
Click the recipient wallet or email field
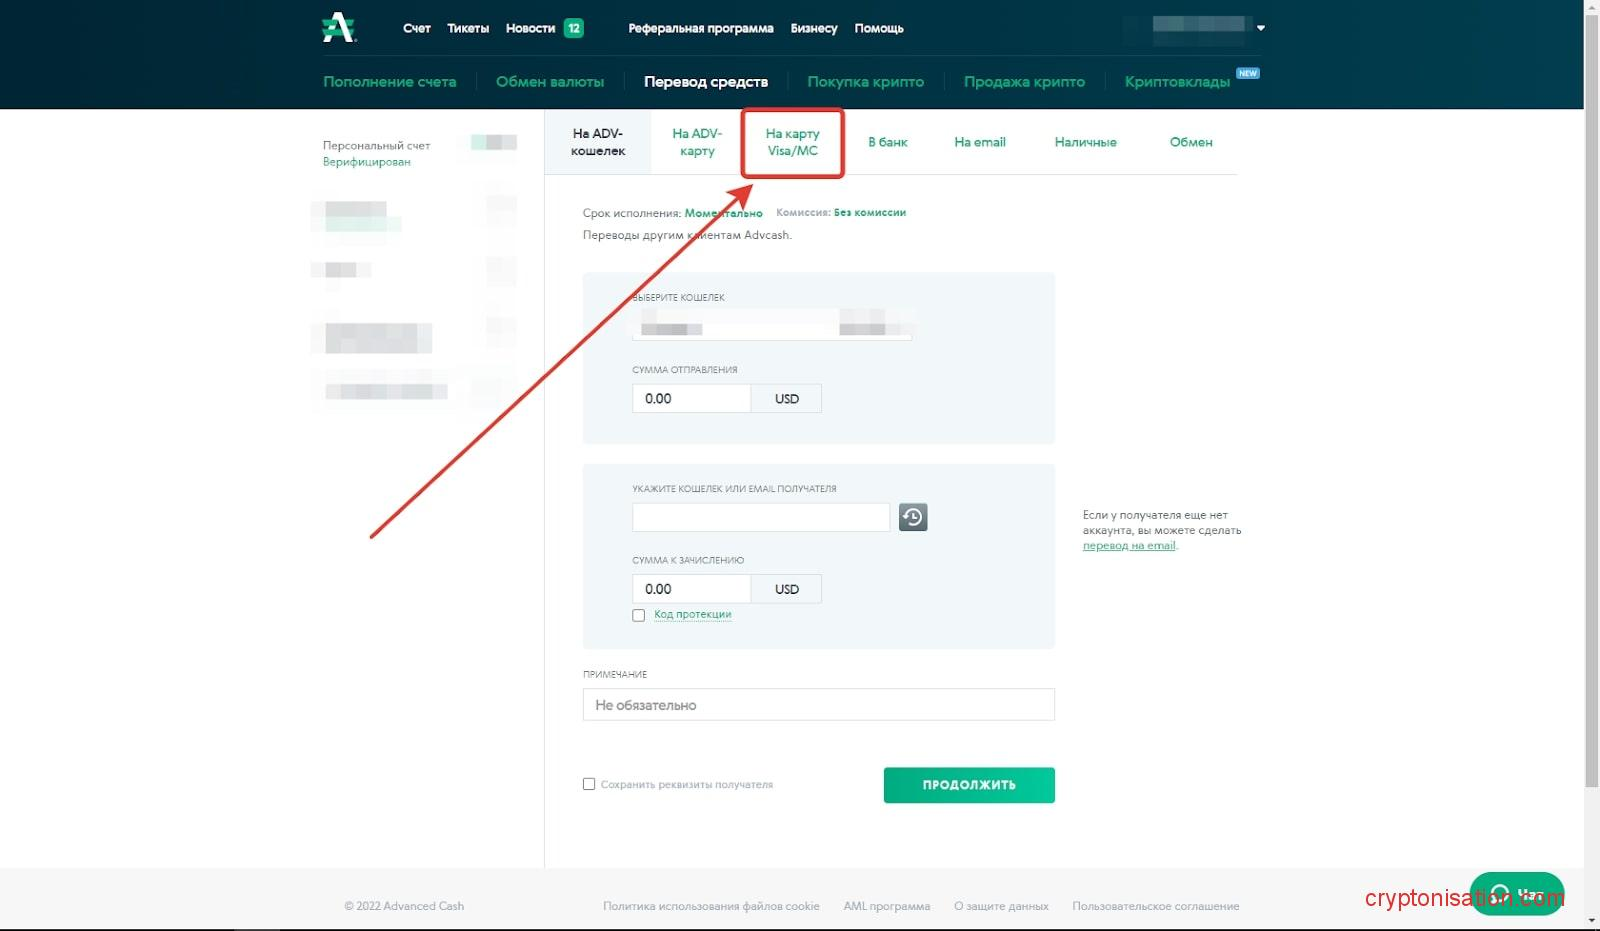click(x=760, y=517)
